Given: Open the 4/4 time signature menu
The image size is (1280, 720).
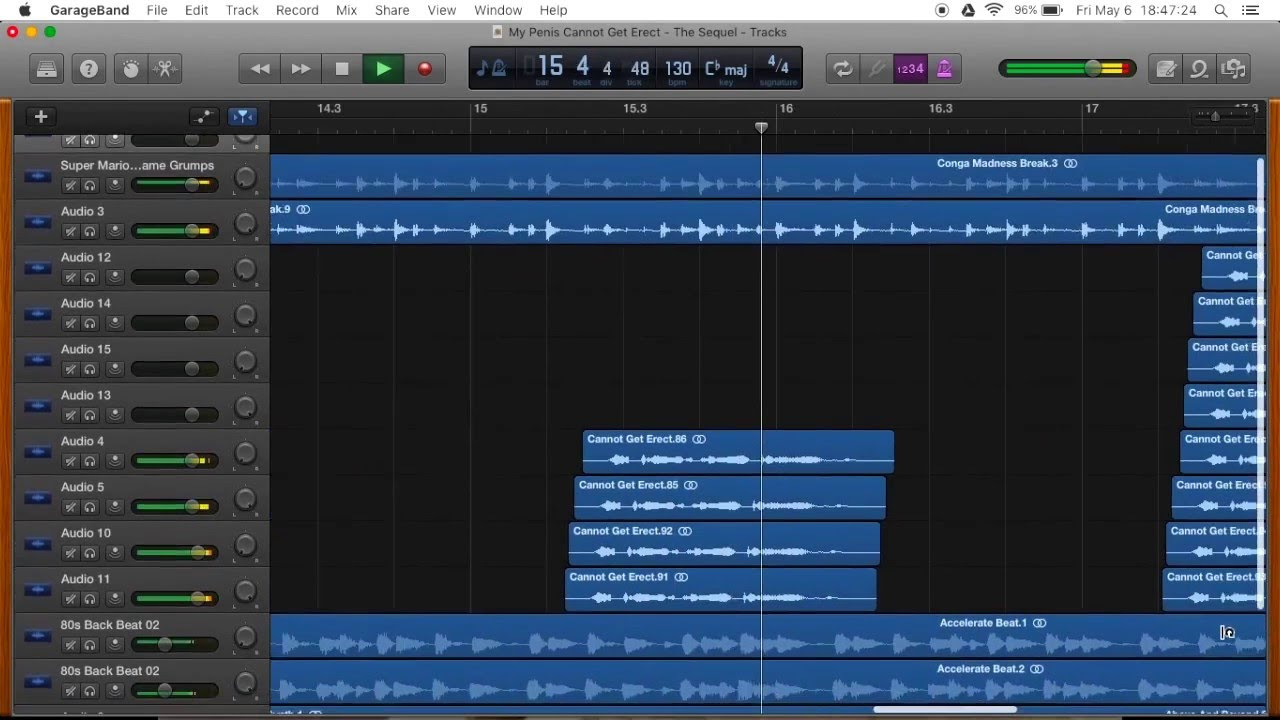Looking at the screenshot, I should pyautogui.click(x=777, y=69).
